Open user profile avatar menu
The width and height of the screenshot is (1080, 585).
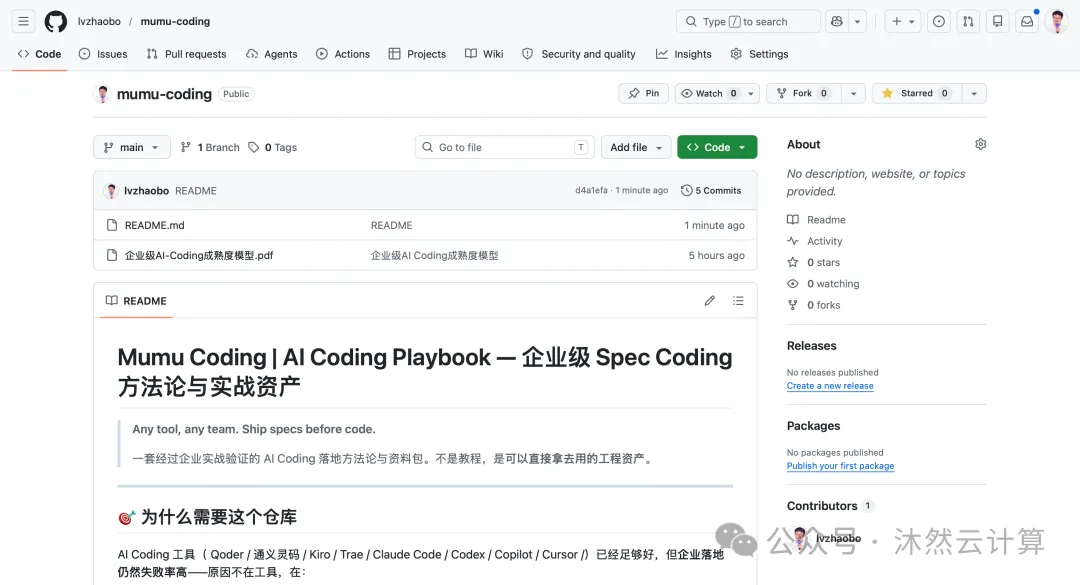[x=1057, y=21]
